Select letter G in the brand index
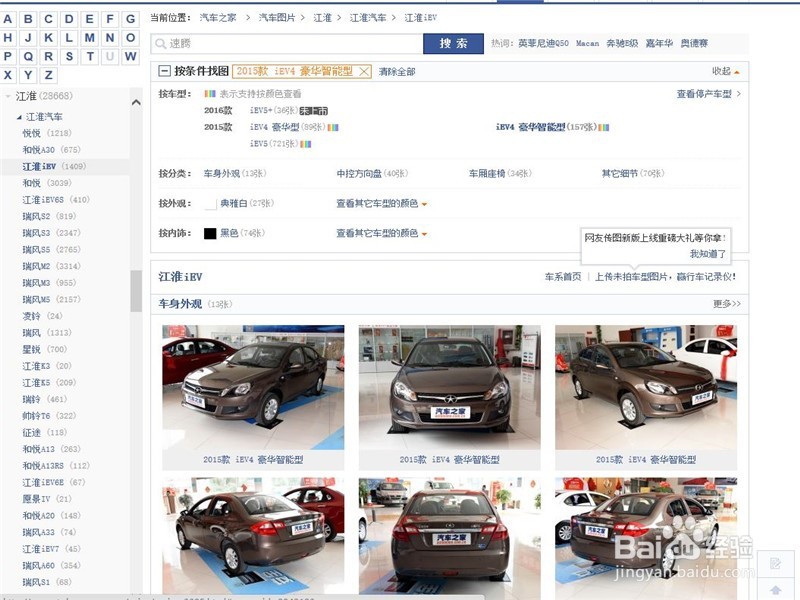Screen dimensions: 800x600 tap(130, 19)
